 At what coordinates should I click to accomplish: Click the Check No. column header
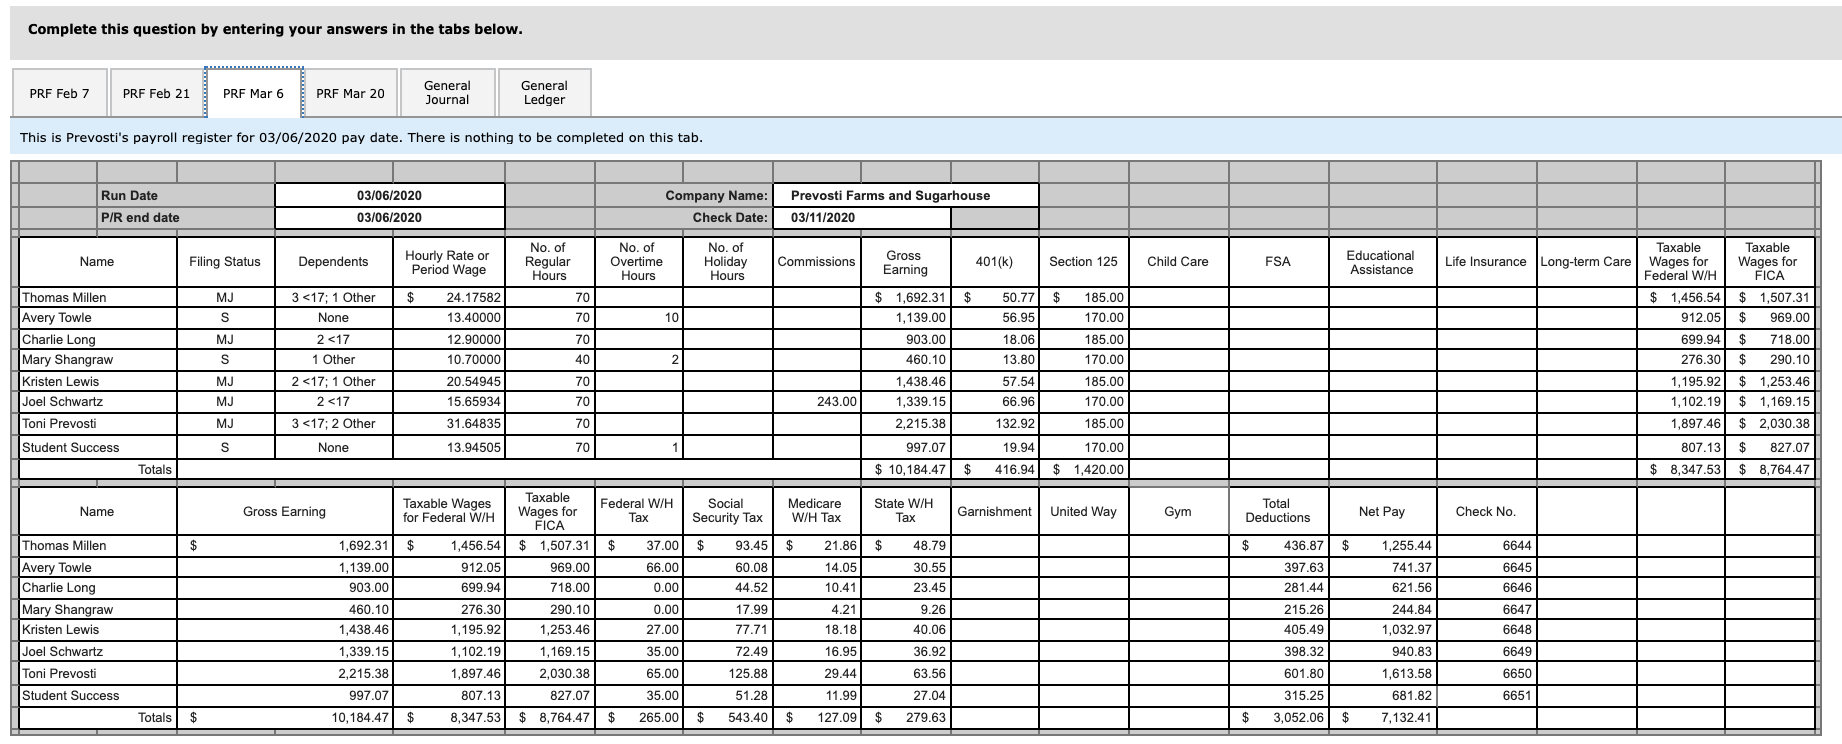tap(1486, 511)
